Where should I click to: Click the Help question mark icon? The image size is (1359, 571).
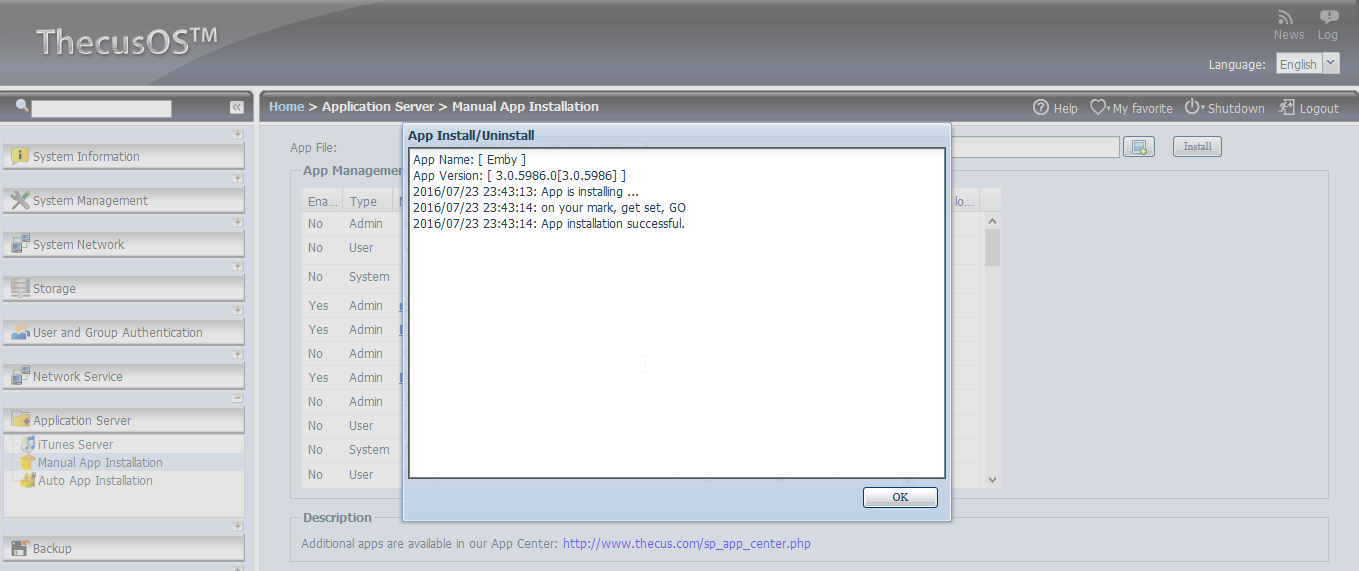coord(1041,107)
